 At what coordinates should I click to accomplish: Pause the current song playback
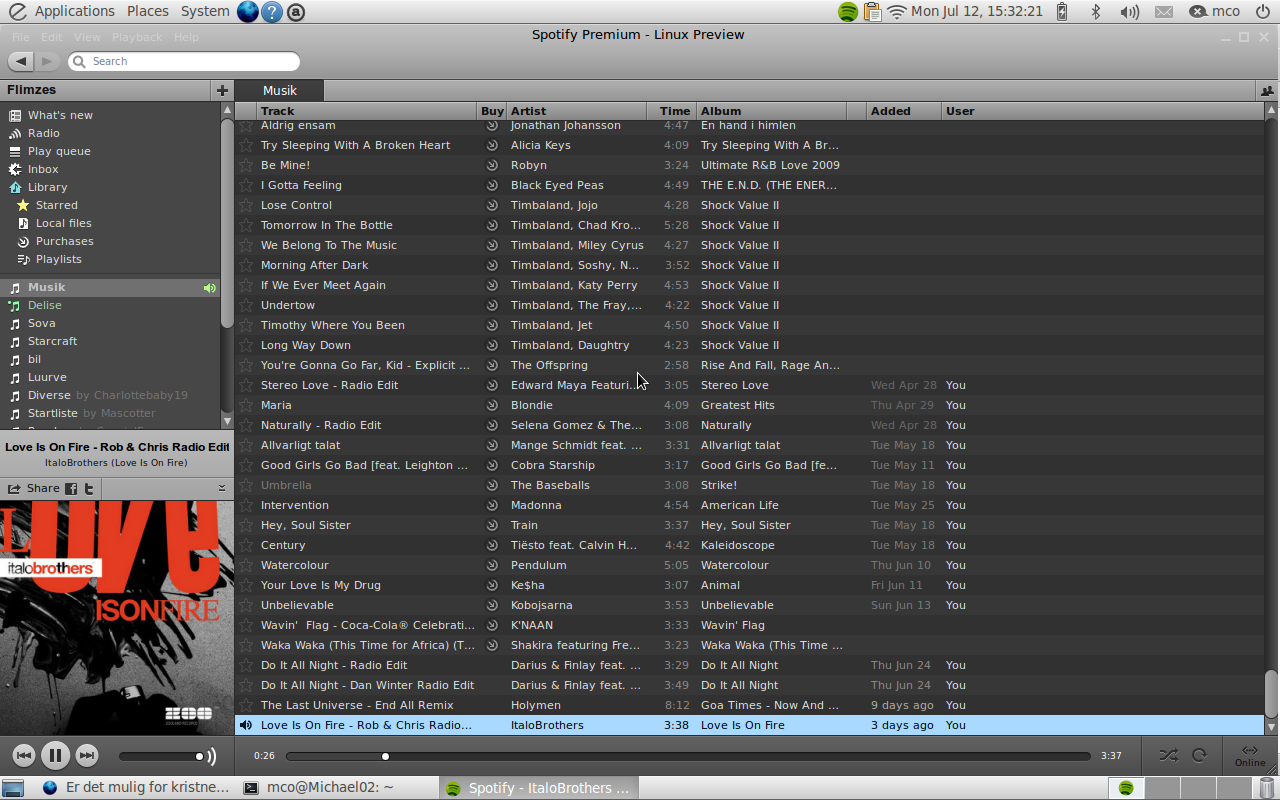click(x=55, y=756)
